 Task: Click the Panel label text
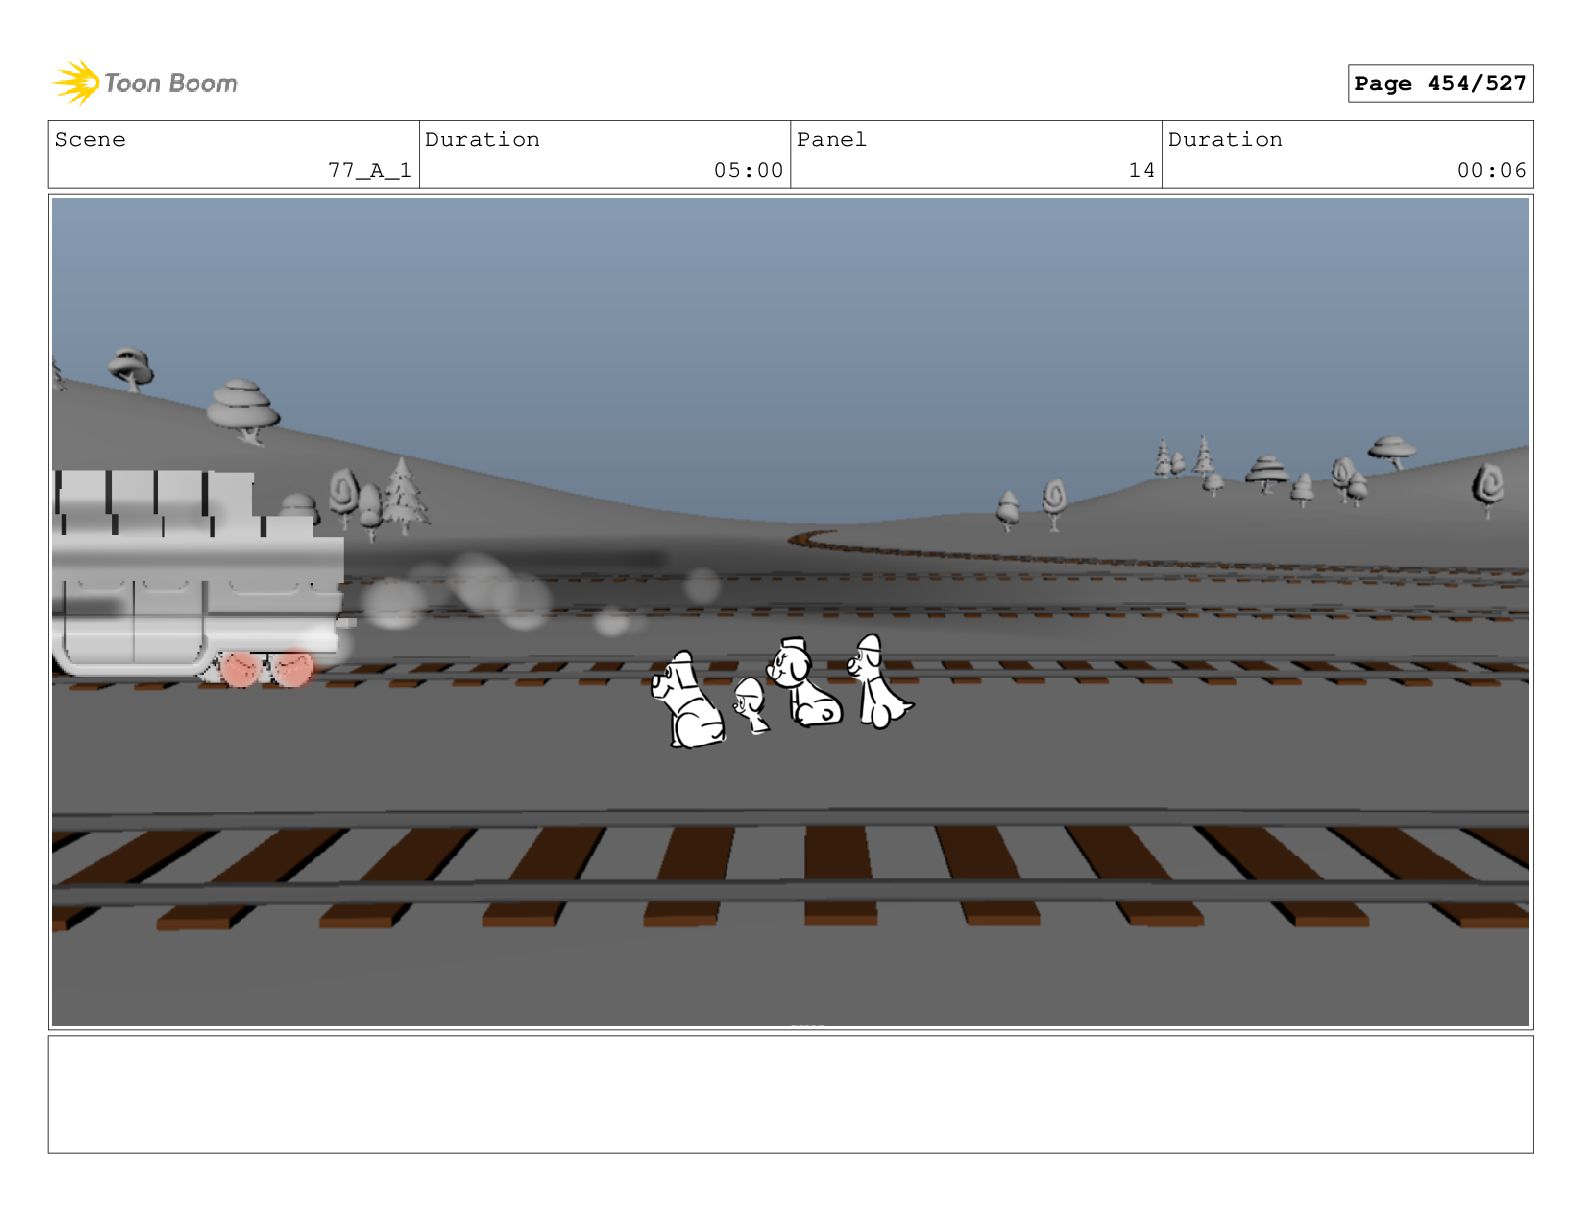[832, 140]
